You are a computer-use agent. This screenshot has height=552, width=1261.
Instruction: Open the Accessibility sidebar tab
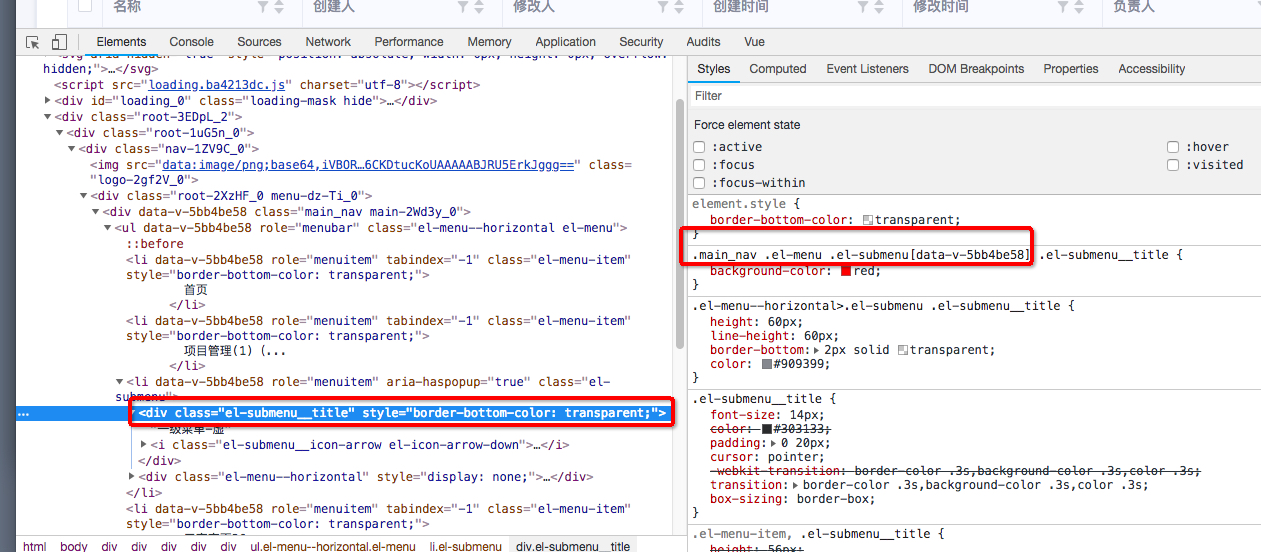pos(1152,69)
